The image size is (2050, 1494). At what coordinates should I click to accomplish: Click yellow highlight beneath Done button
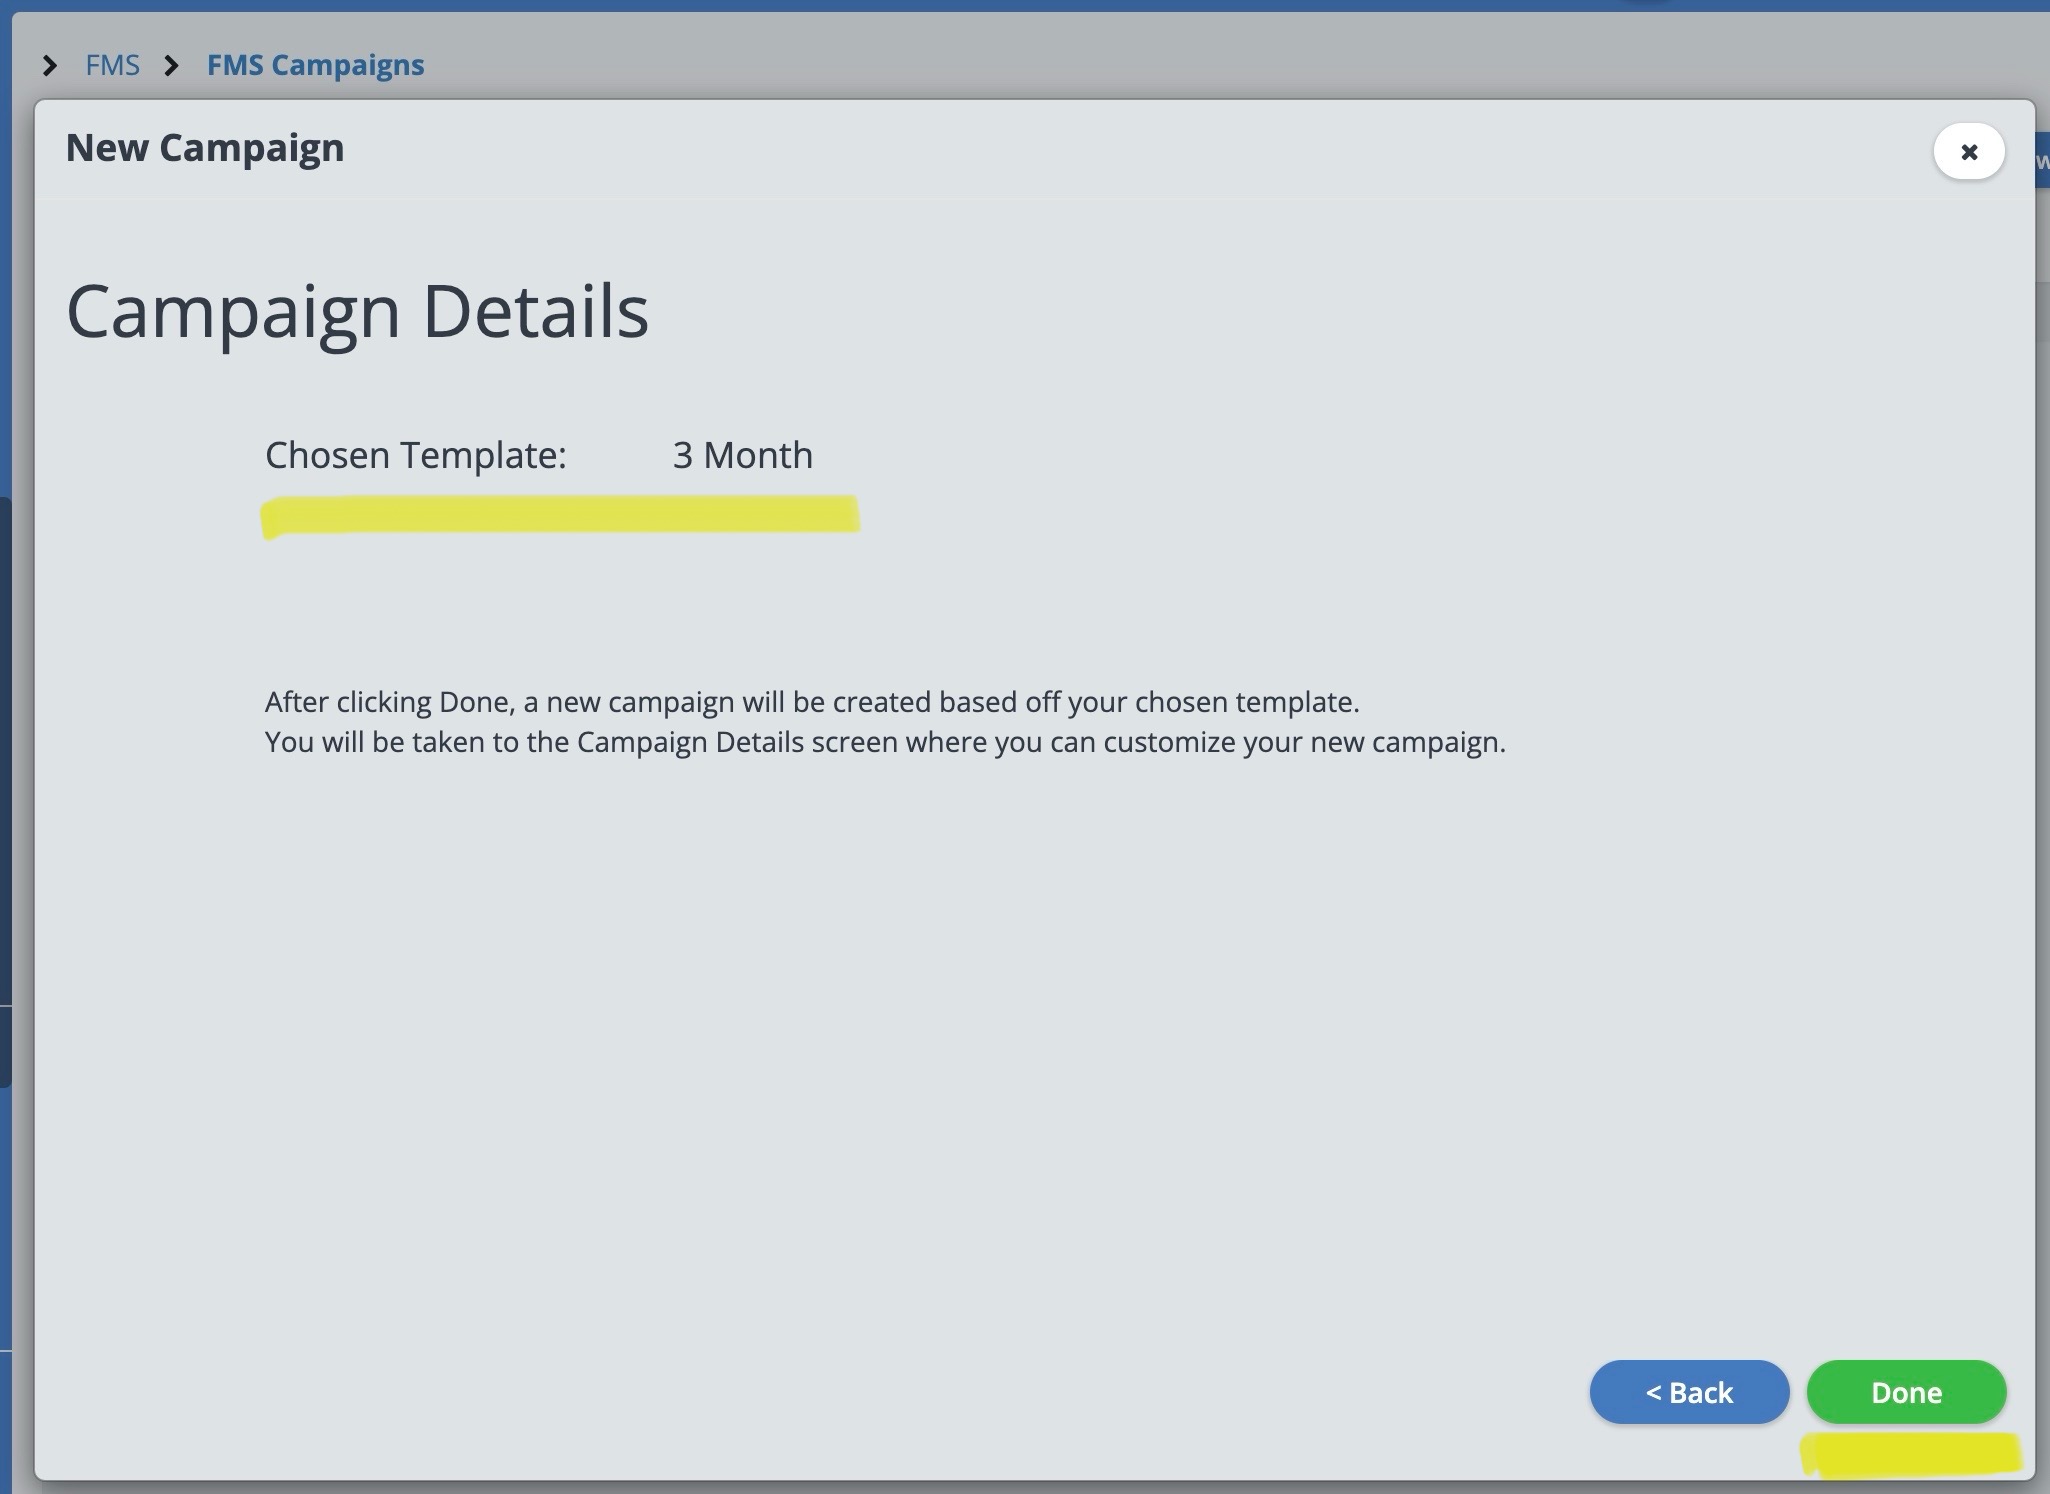click(x=1910, y=1455)
